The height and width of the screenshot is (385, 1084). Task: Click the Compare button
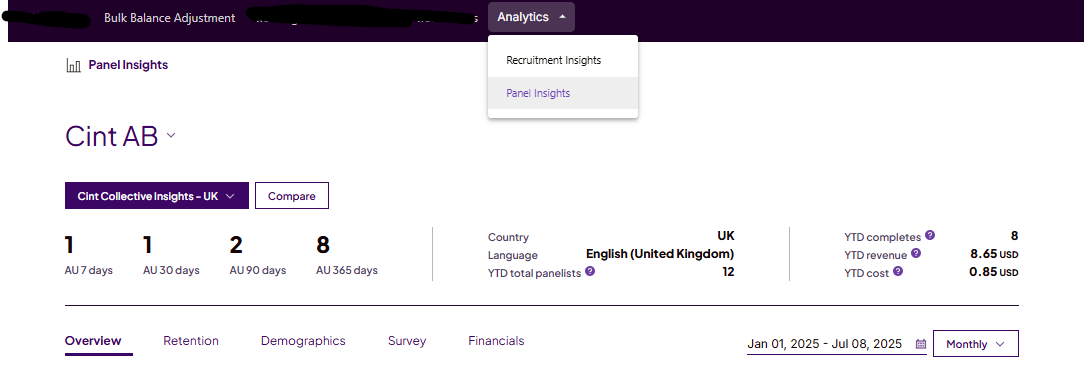click(x=292, y=196)
